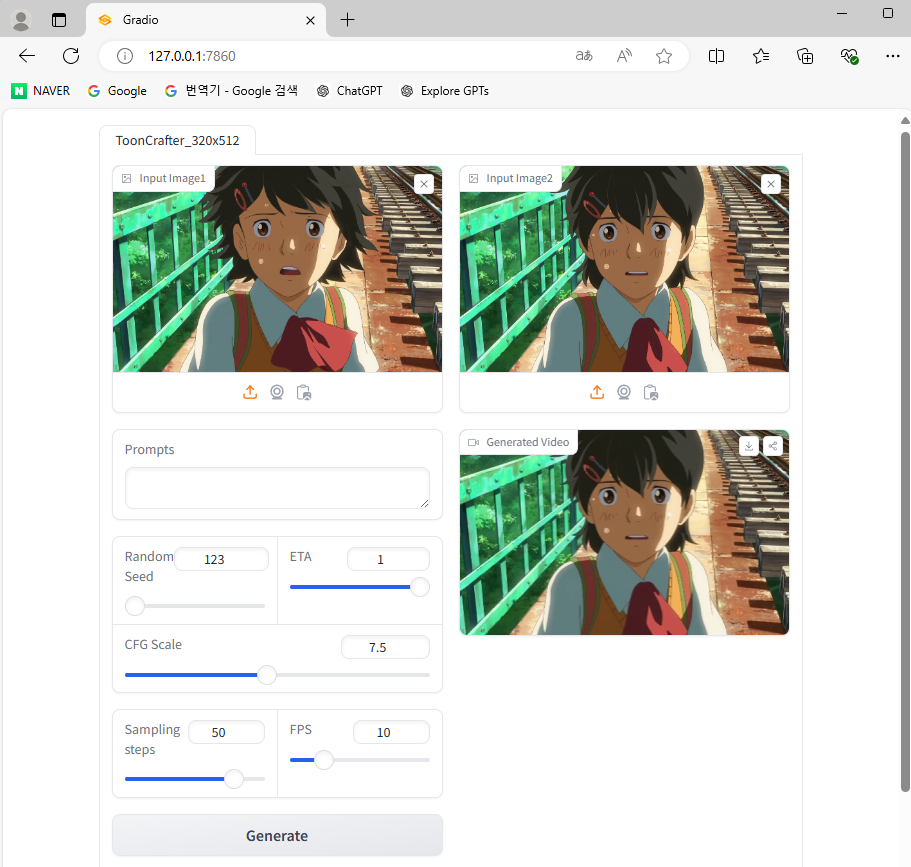
Task: Click the ETA slider handle
Action: pos(420,587)
